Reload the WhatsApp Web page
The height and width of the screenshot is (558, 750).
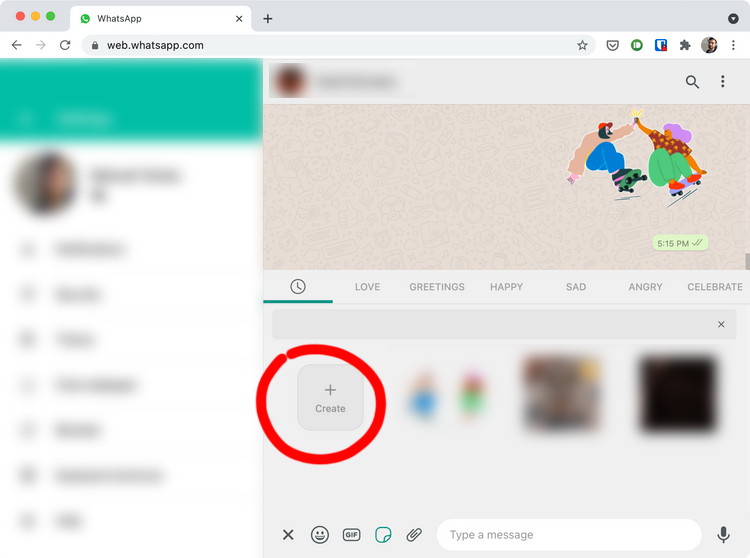pos(65,45)
